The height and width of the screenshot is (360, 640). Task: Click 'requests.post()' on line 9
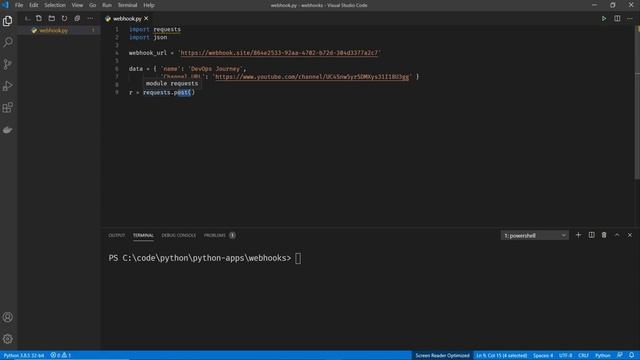coord(169,93)
